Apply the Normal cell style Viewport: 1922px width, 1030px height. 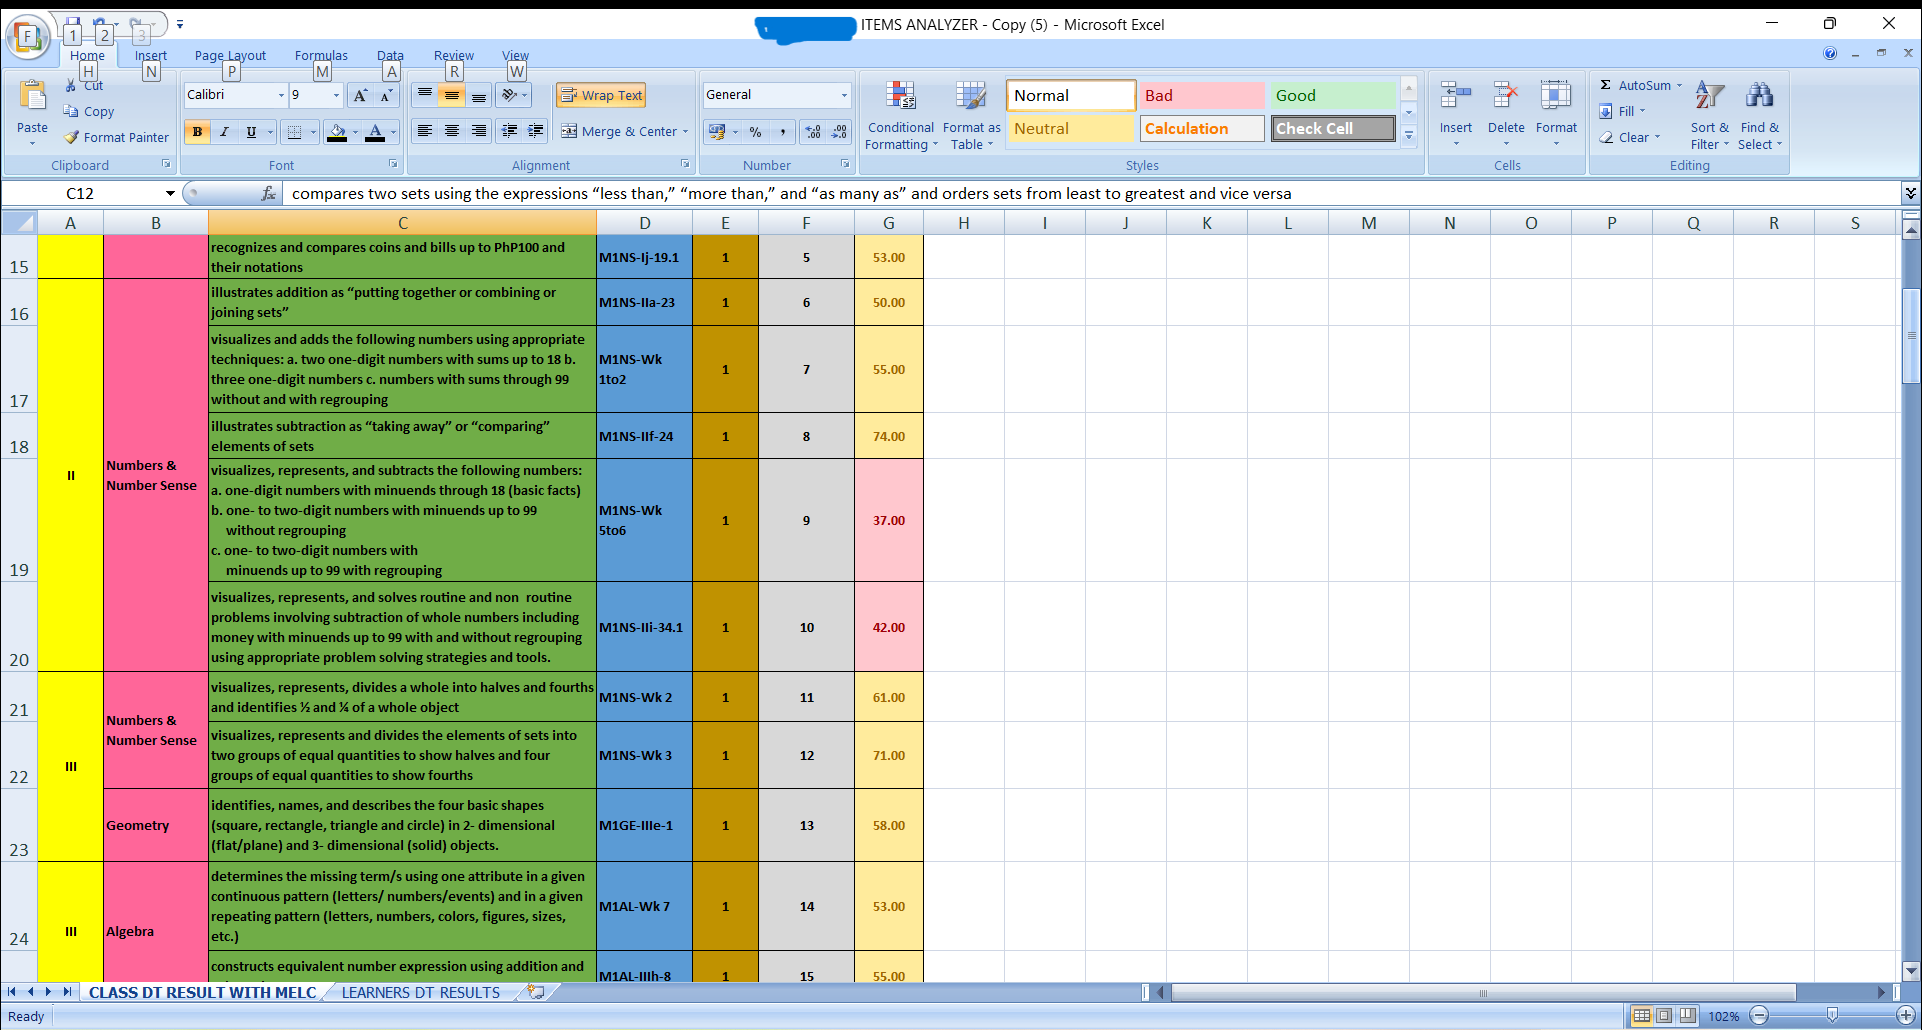point(1070,95)
